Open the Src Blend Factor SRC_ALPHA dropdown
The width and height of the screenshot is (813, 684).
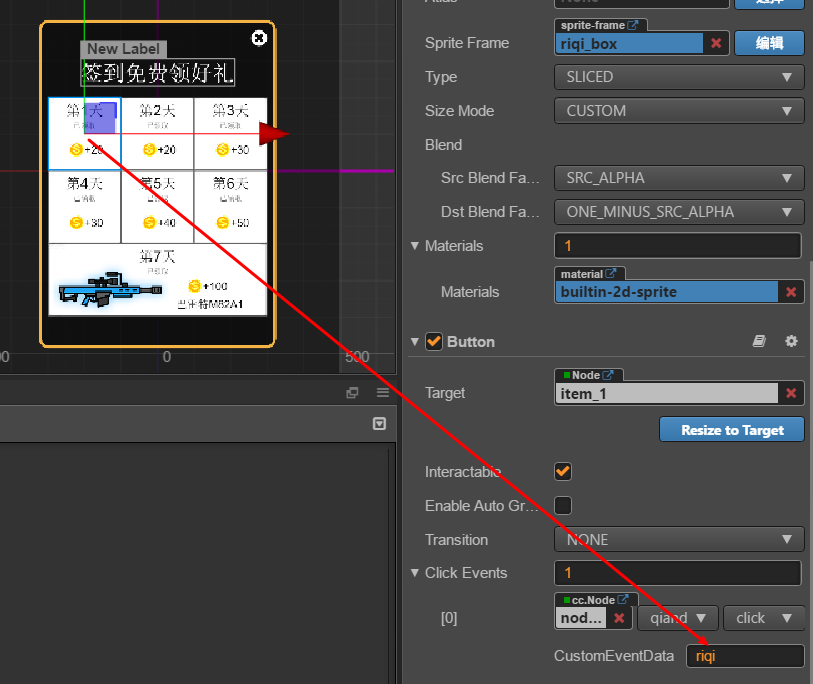tap(679, 178)
